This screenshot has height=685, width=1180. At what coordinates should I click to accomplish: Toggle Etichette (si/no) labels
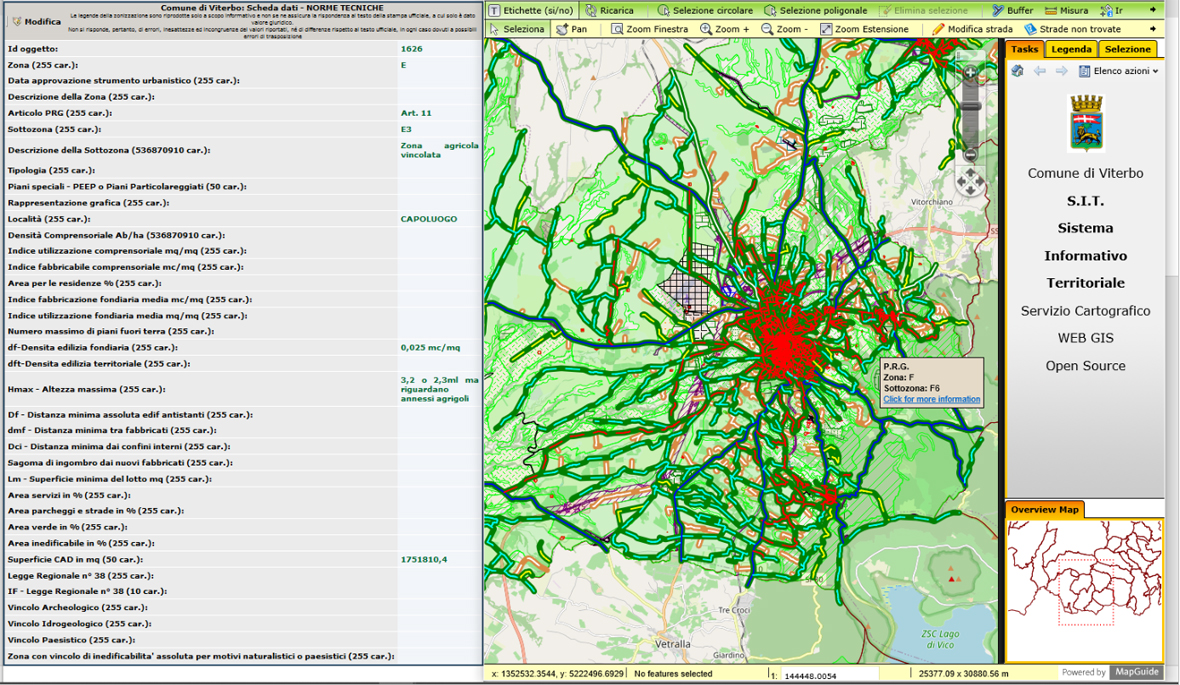[531, 11]
